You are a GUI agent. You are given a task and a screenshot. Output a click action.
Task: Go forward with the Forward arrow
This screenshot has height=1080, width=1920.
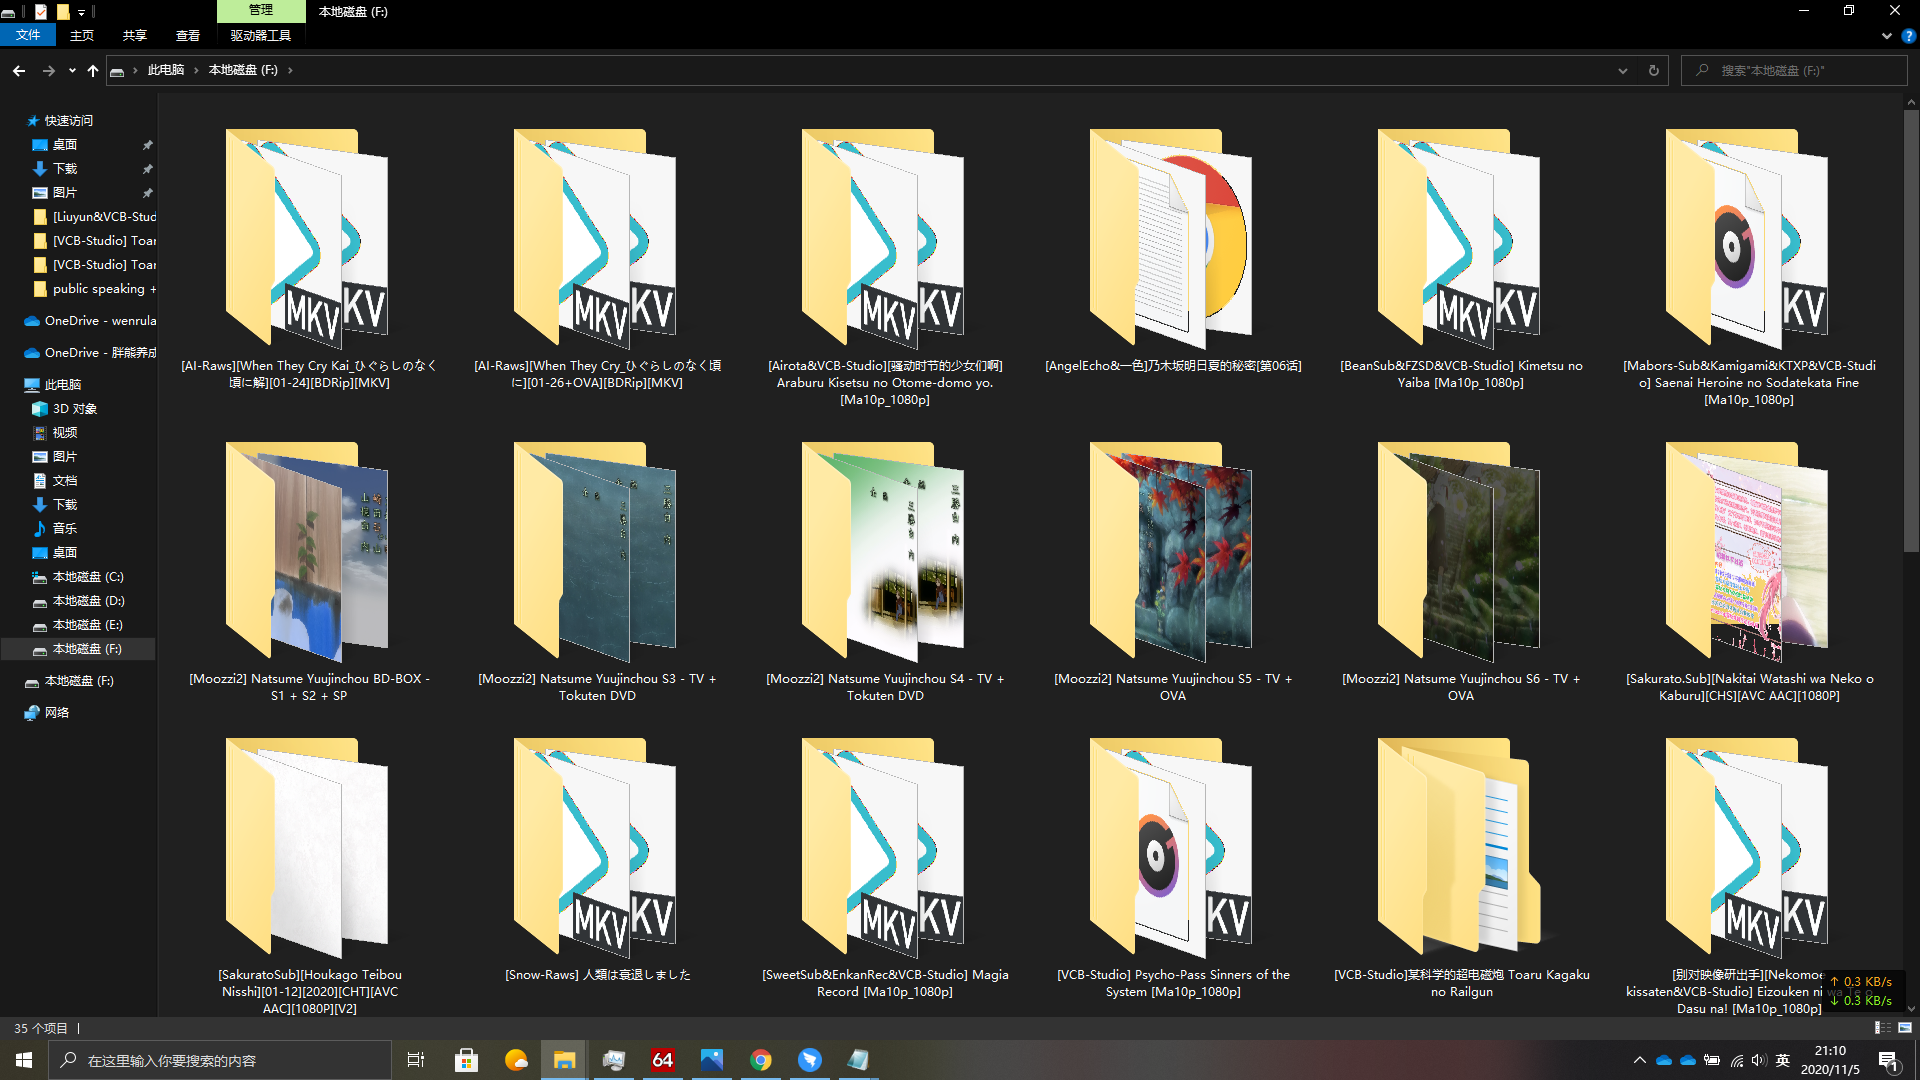pyautogui.click(x=48, y=70)
